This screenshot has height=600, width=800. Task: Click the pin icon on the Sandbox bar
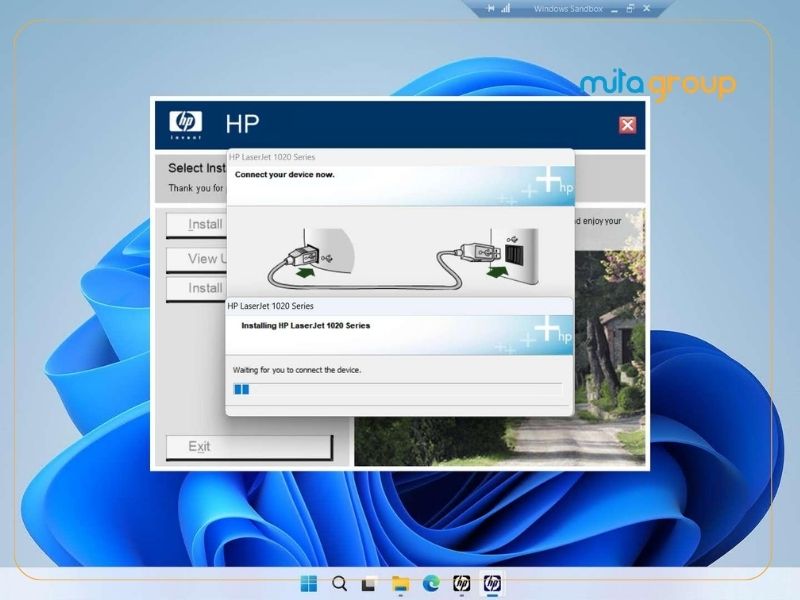pyautogui.click(x=490, y=9)
